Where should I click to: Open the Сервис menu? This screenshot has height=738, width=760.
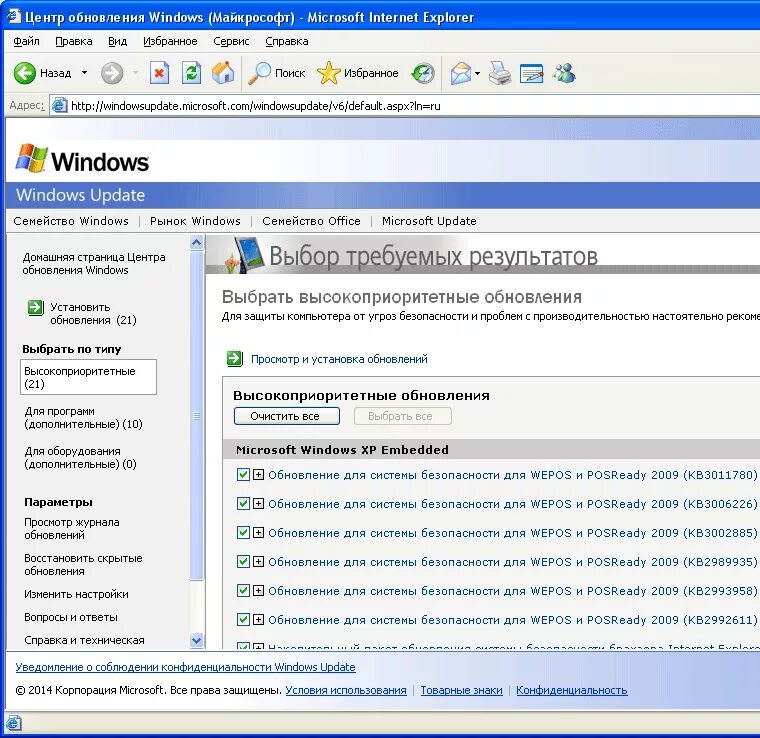coord(231,41)
